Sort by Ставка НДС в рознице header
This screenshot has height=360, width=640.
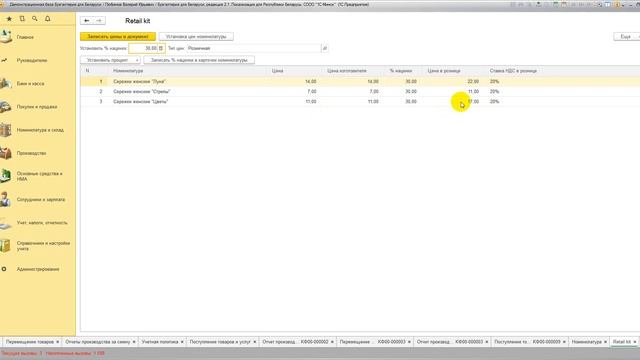tap(513, 71)
